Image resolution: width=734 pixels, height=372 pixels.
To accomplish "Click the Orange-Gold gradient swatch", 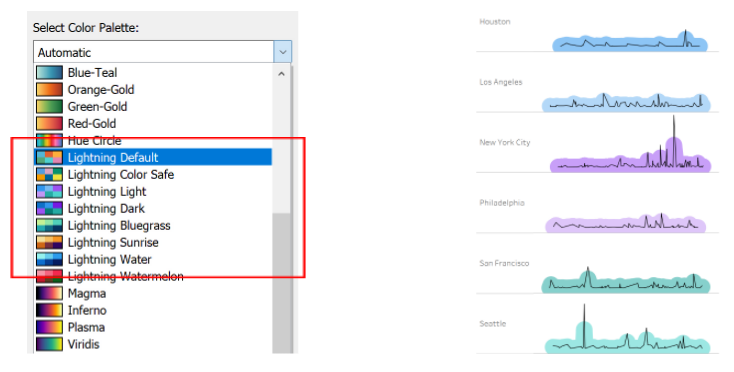I will (x=49, y=89).
